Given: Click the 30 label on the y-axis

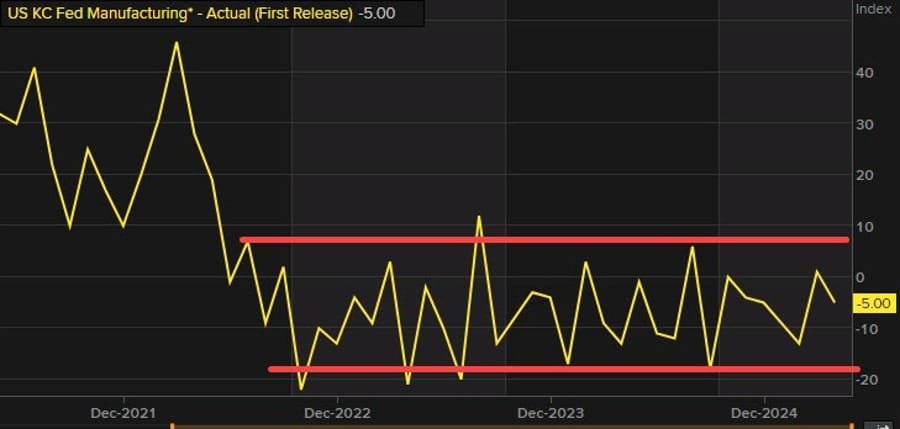Looking at the screenshot, I should coord(864,124).
